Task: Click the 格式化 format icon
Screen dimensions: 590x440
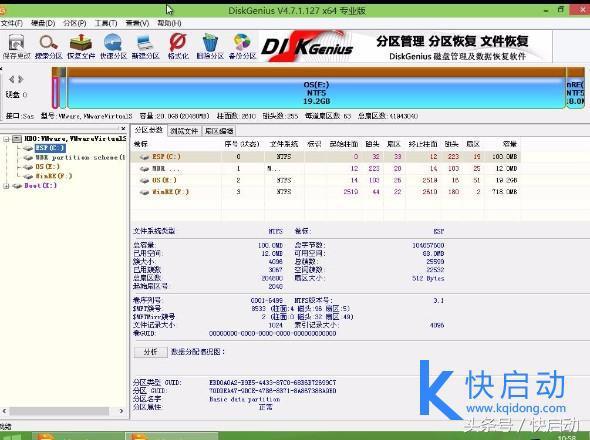Action: [178, 46]
